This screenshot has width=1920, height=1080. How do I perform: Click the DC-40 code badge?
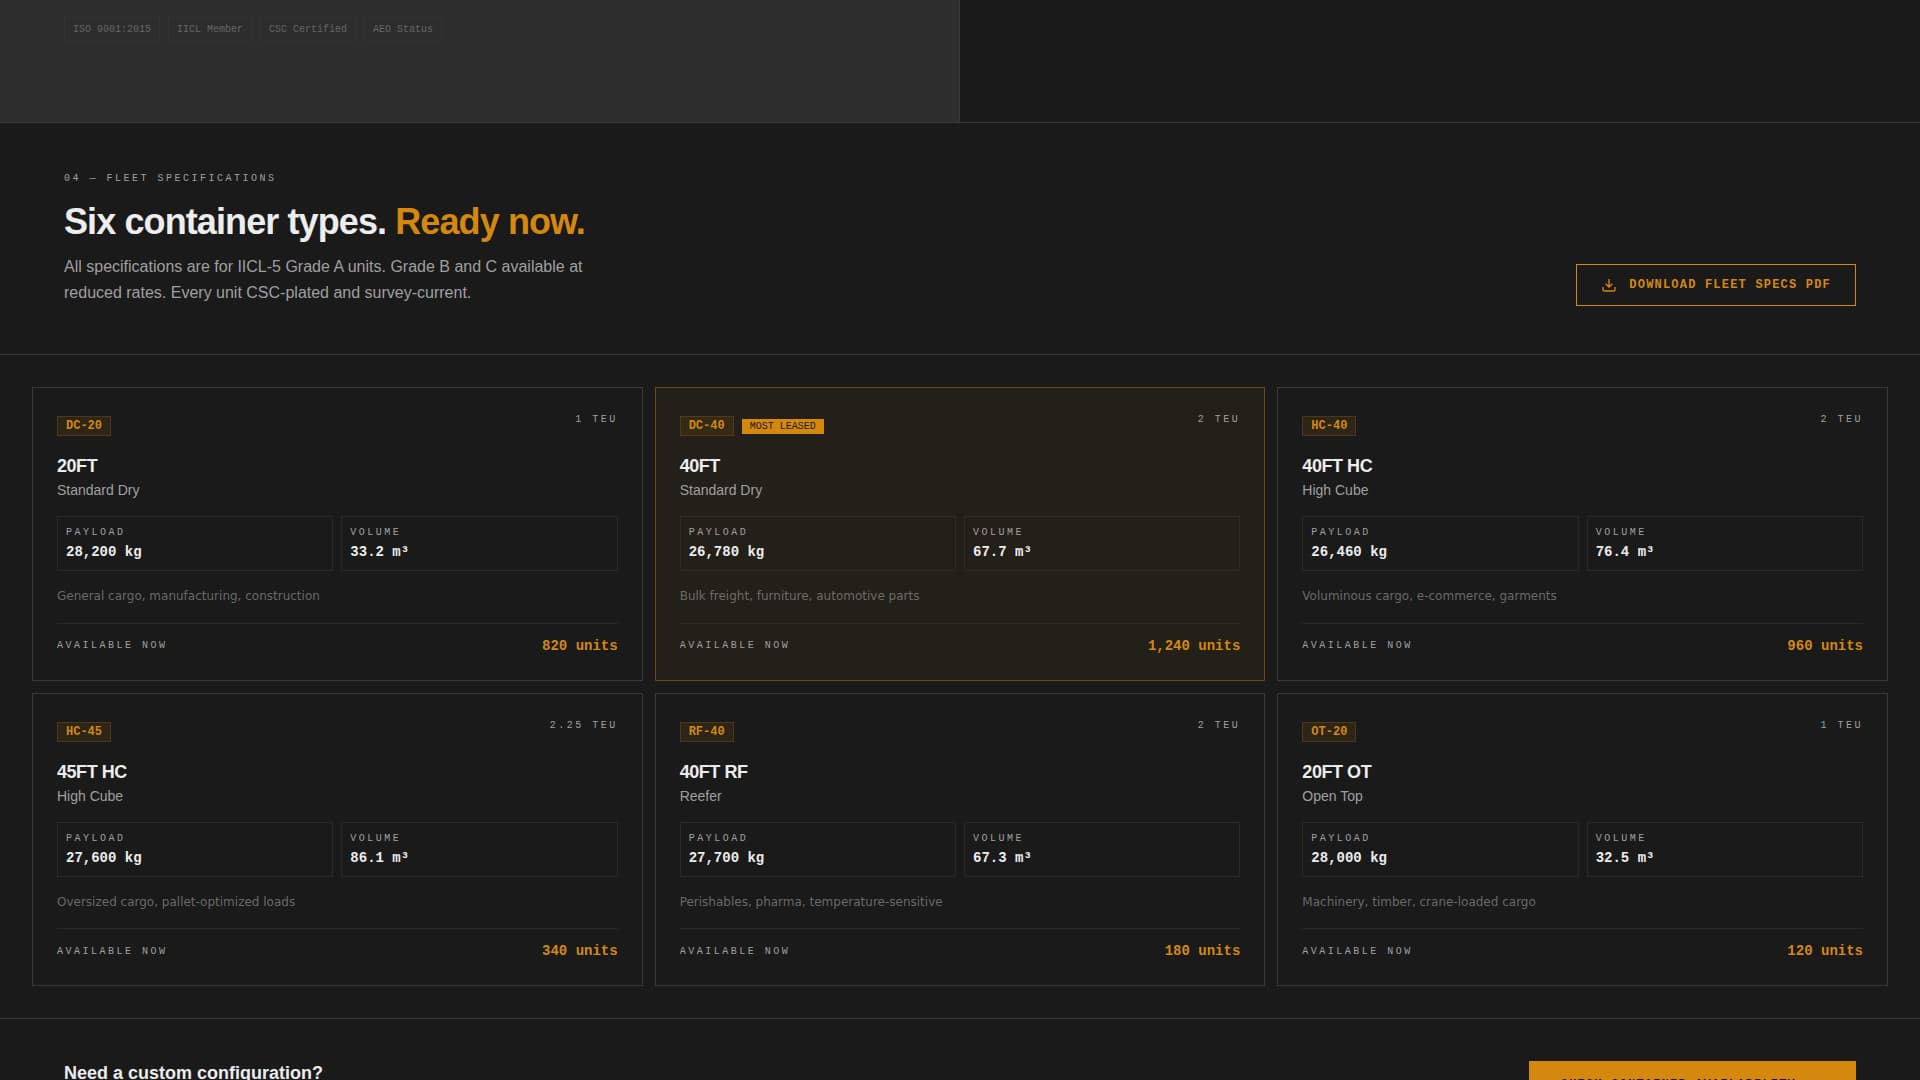(706, 426)
